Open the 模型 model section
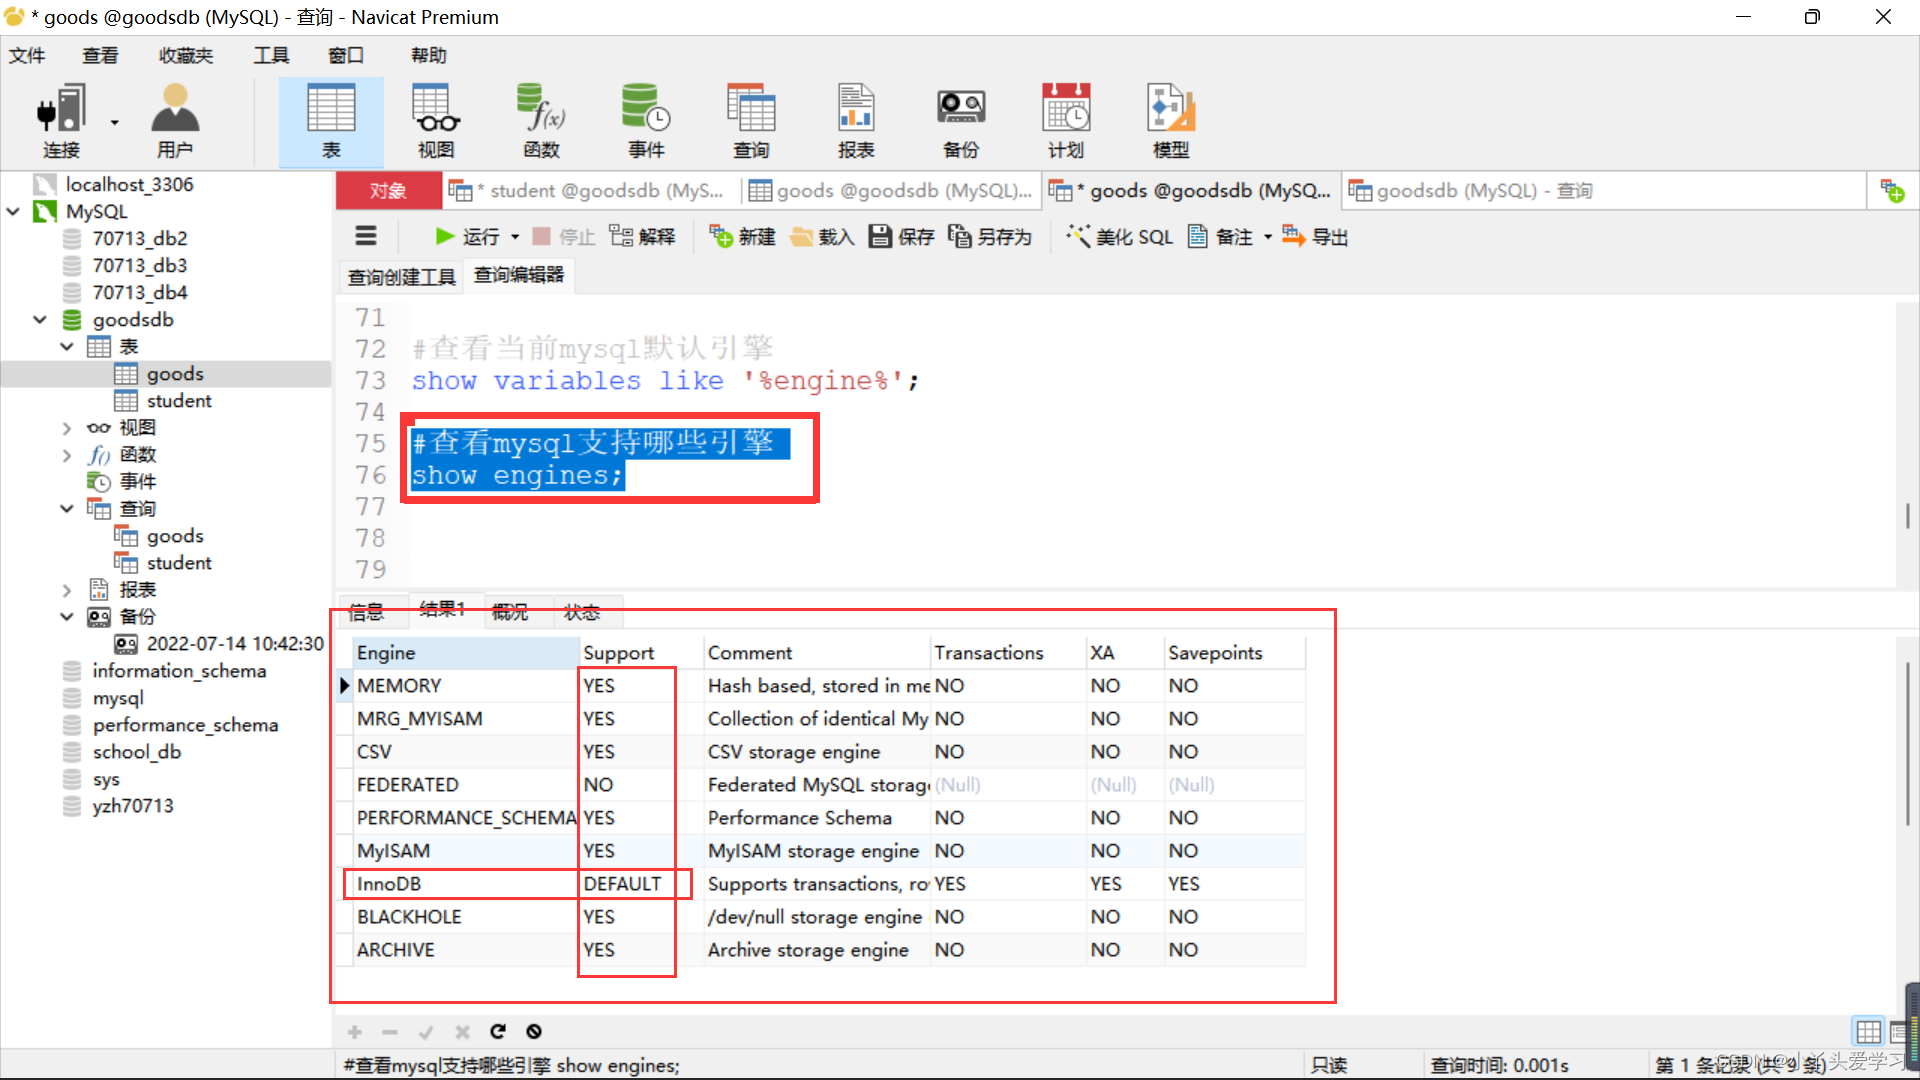 (1171, 121)
